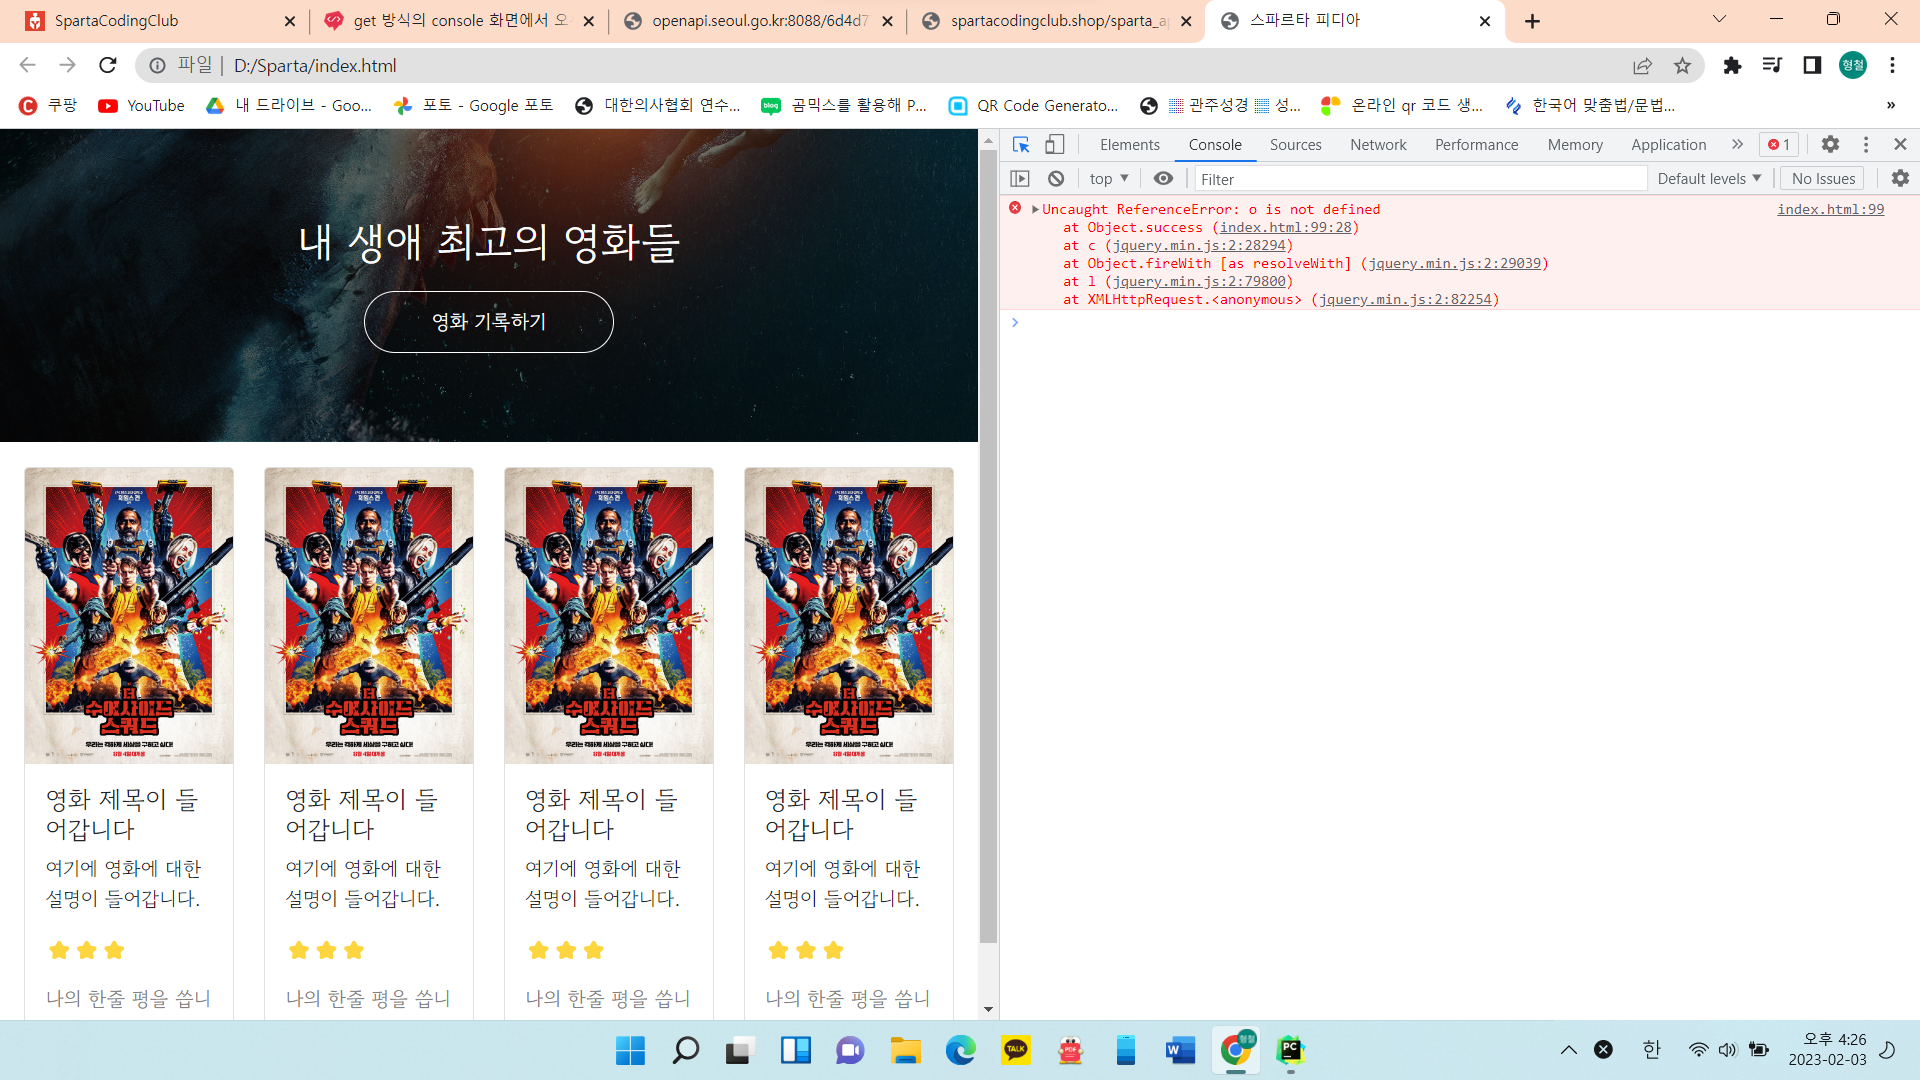Open Chrome extensions puzzle icon

1732,65
